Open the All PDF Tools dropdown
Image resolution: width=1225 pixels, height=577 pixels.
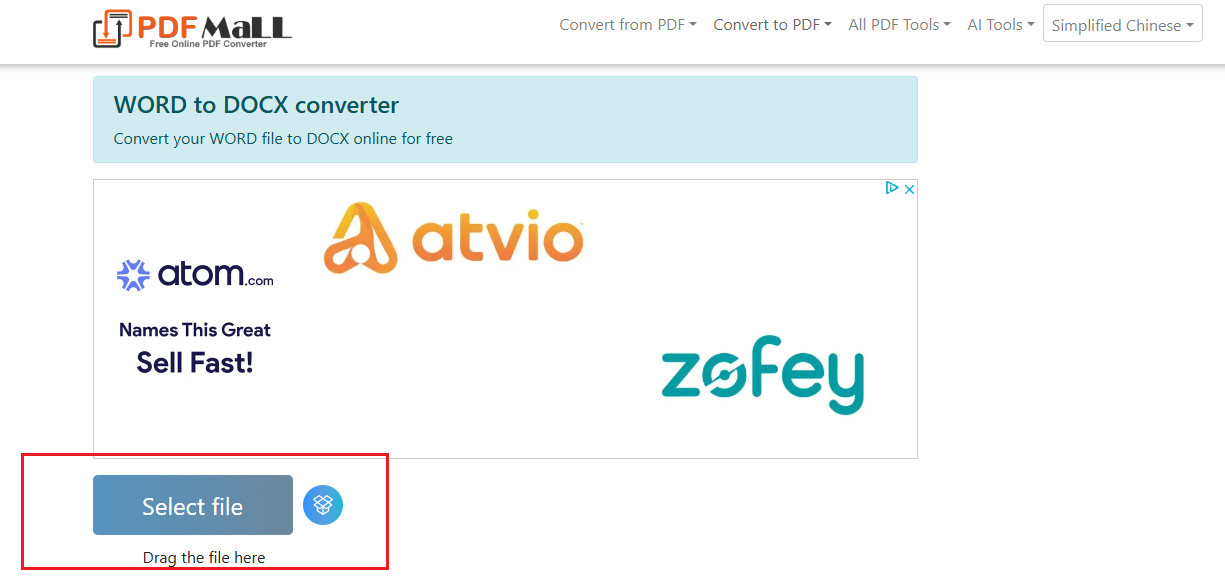click(899, 25)
